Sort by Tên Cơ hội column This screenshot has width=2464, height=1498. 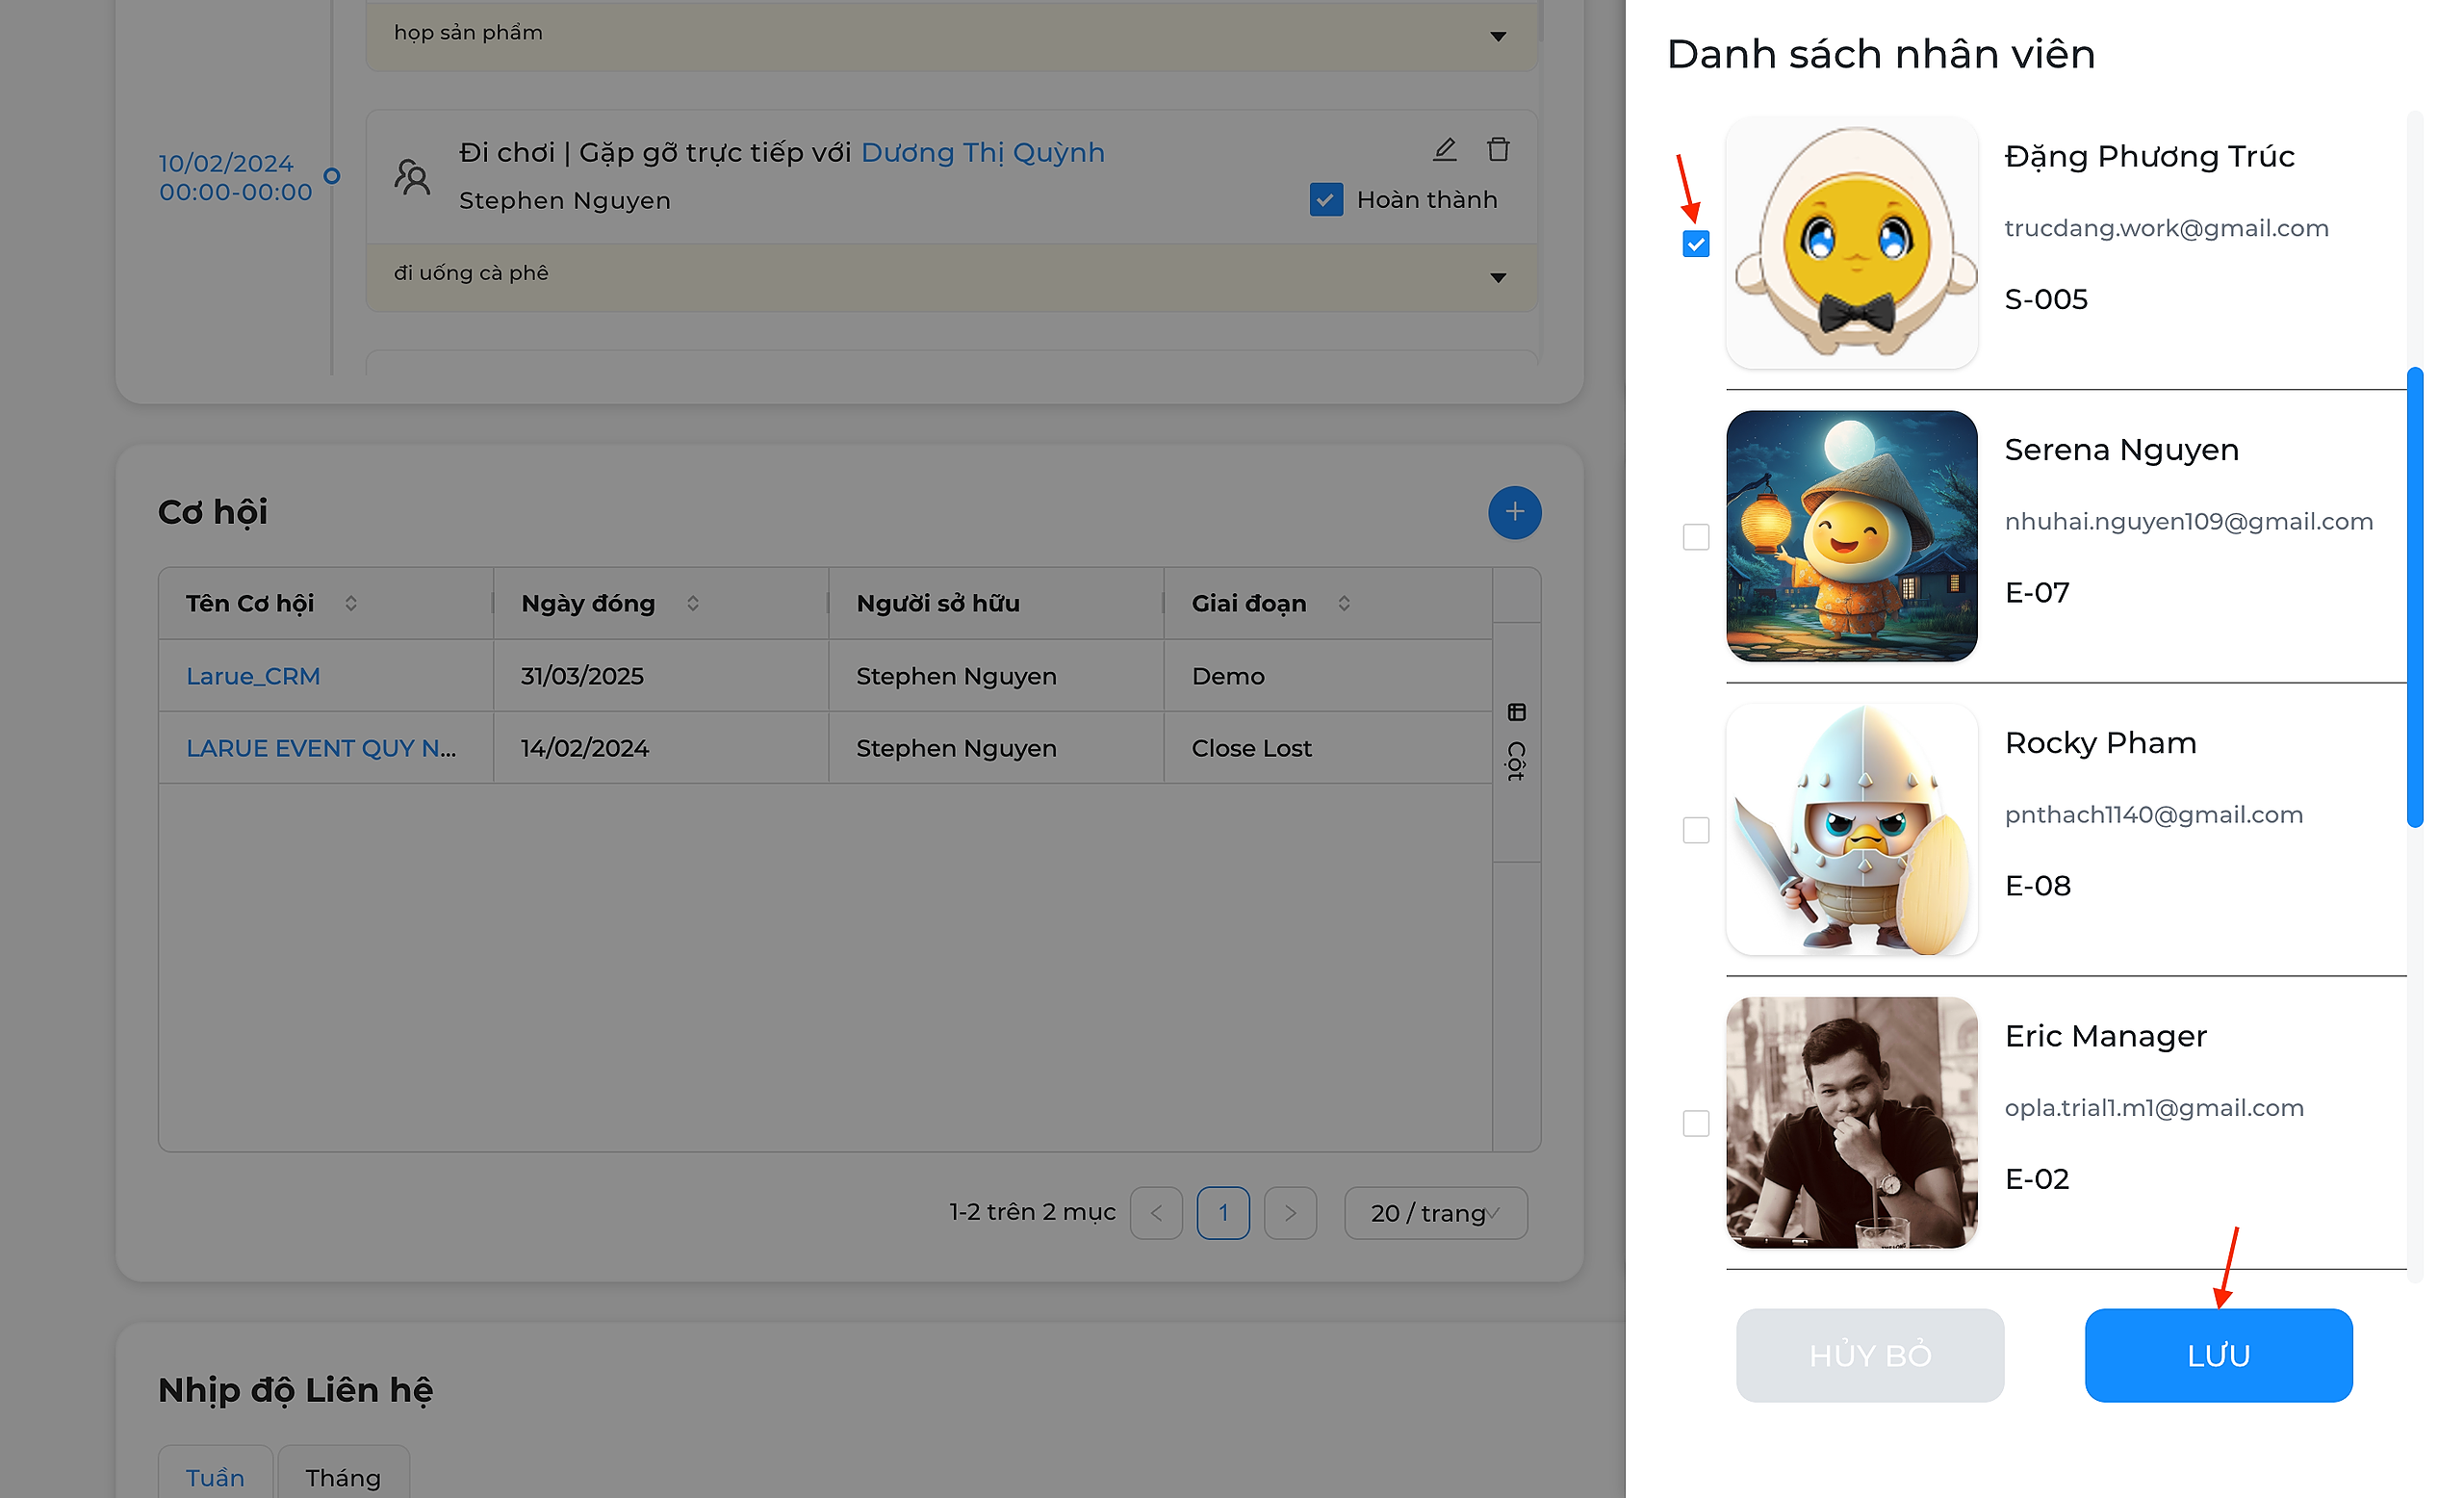click(x=351, y=603)
